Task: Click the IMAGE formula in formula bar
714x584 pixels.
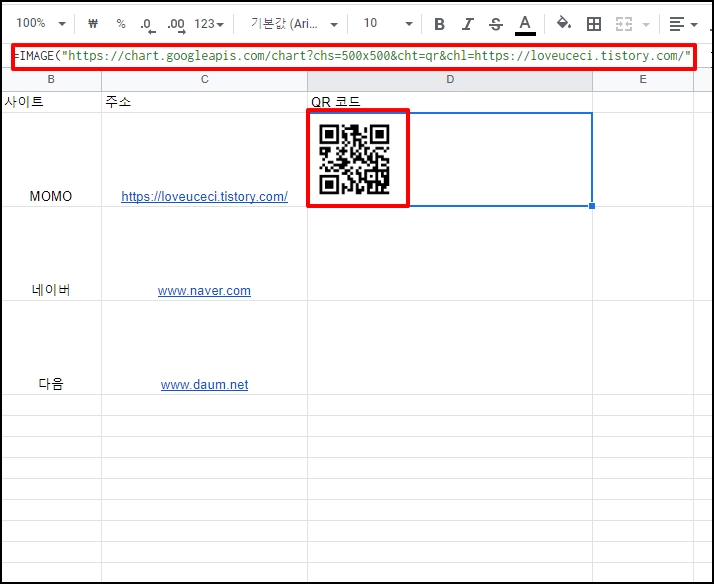Action: 353,56
